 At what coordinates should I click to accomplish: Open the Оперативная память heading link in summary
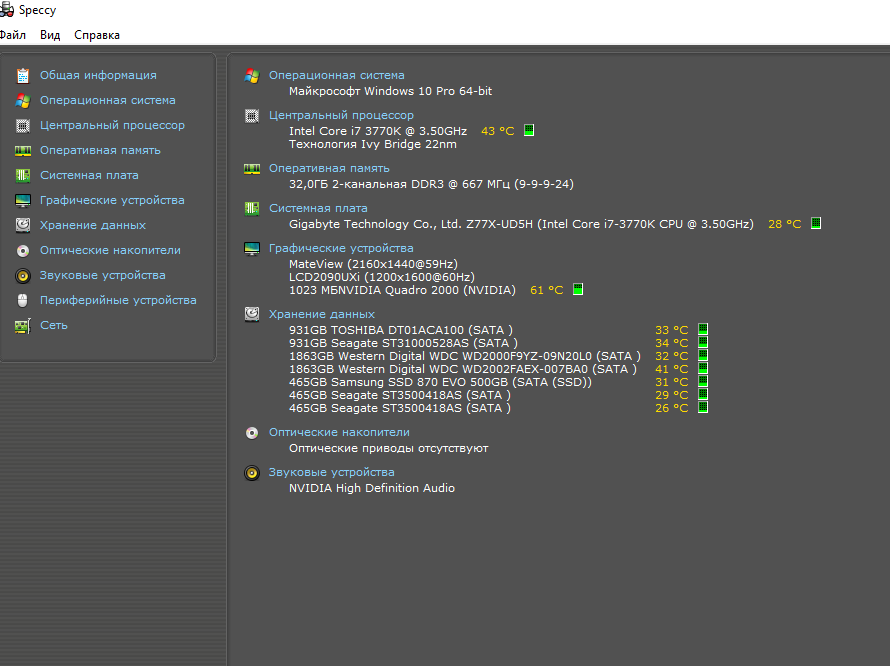tap(329, 169)
